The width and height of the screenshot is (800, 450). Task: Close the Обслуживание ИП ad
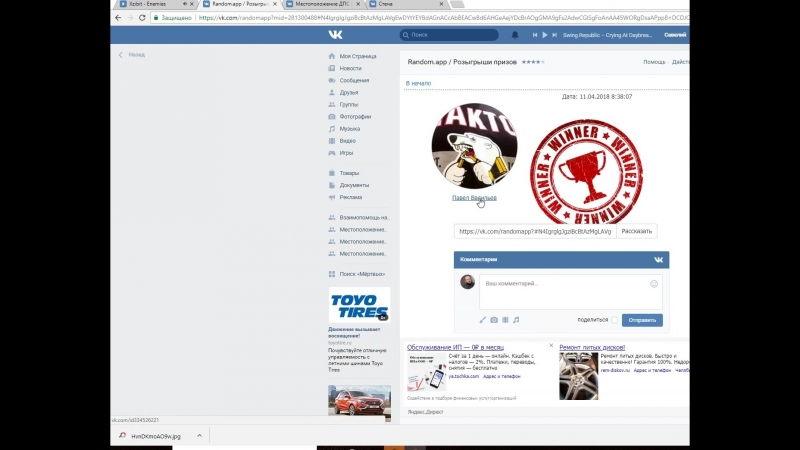coord(551,345)
